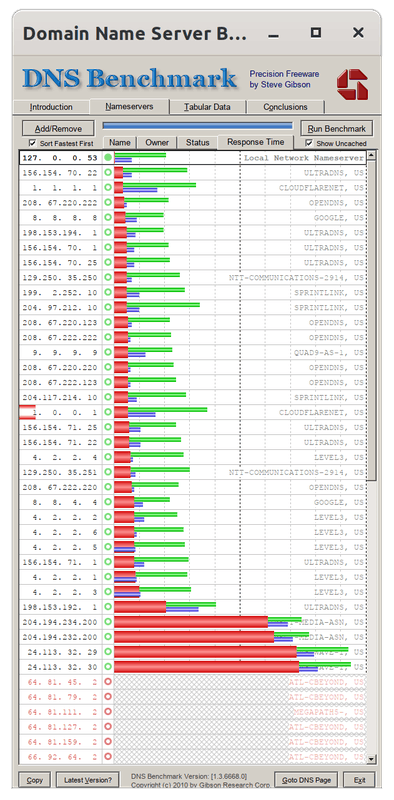Select the 64.81.79.2 dead nameserver address

point(61,697)
